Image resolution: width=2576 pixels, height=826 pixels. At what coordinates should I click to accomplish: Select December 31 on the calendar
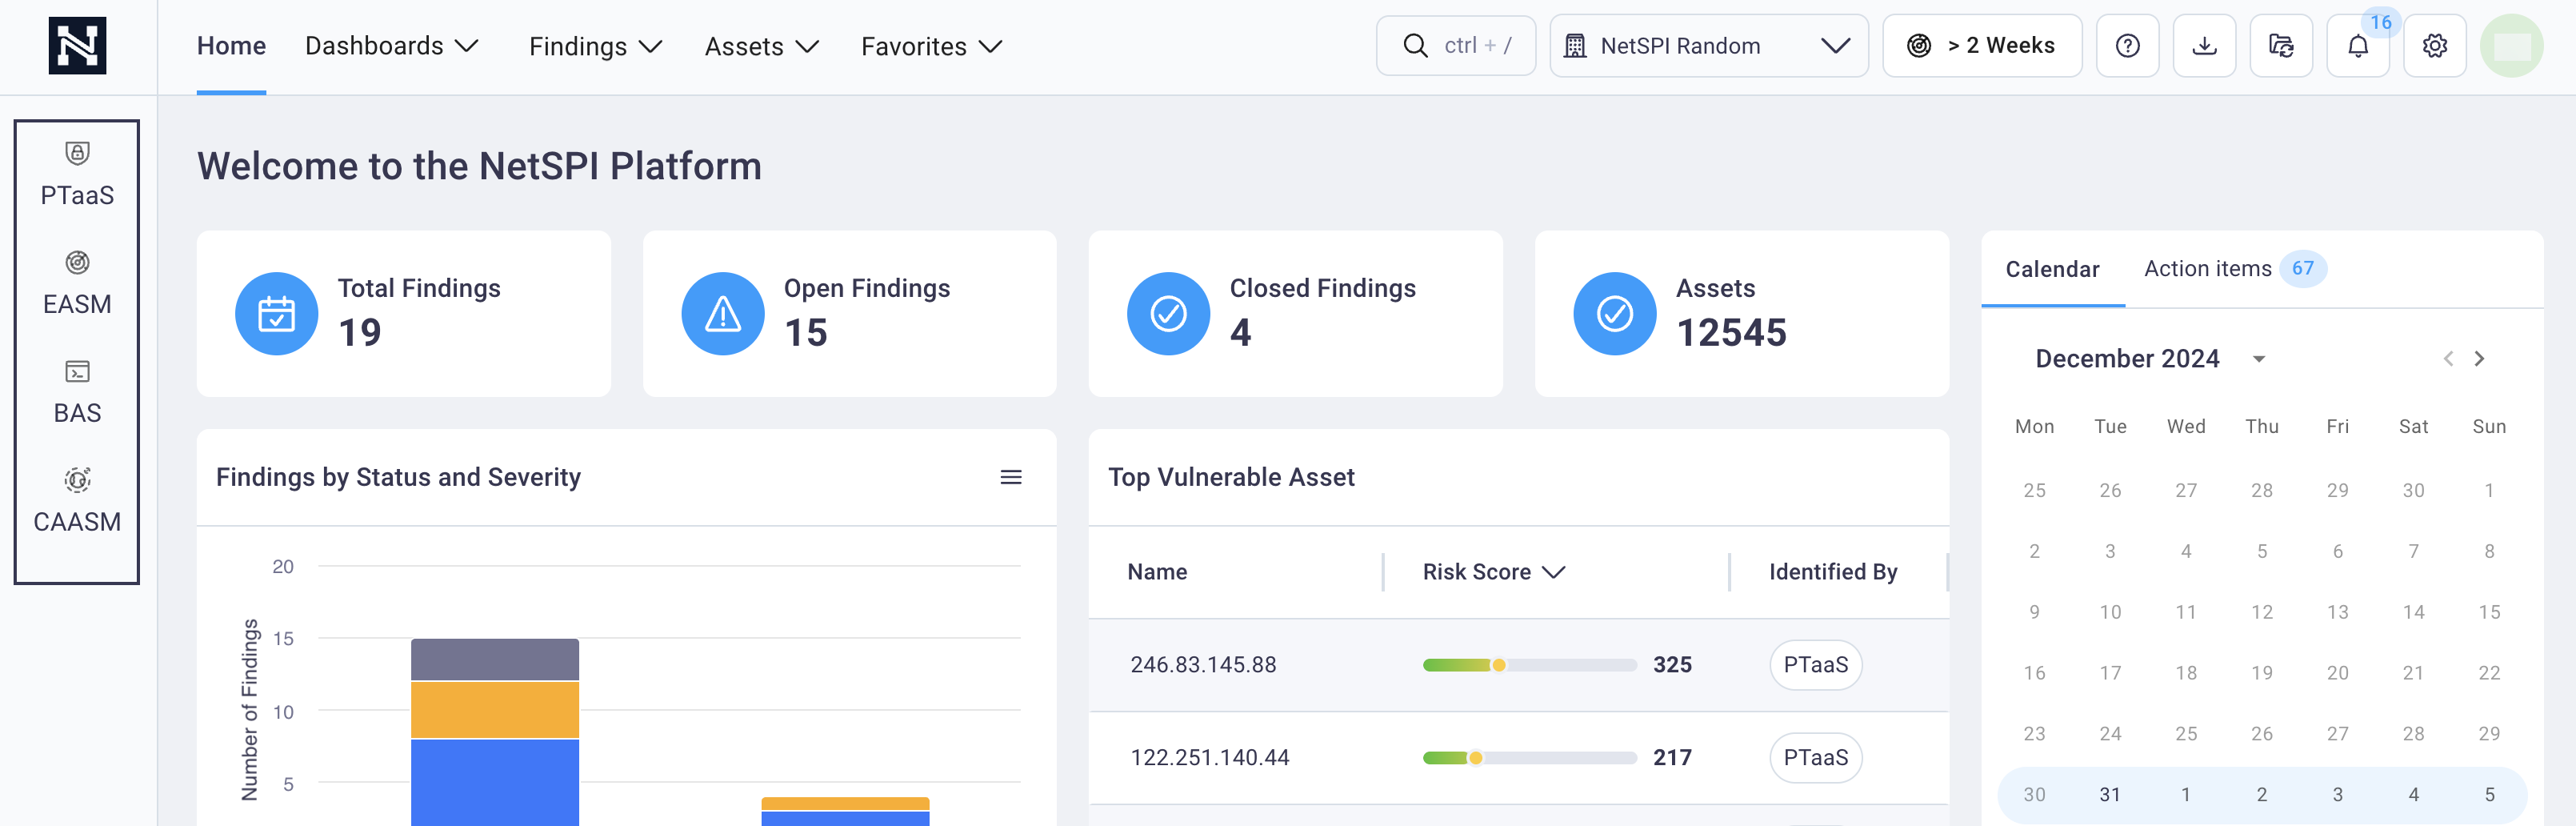click(2110, 795)
